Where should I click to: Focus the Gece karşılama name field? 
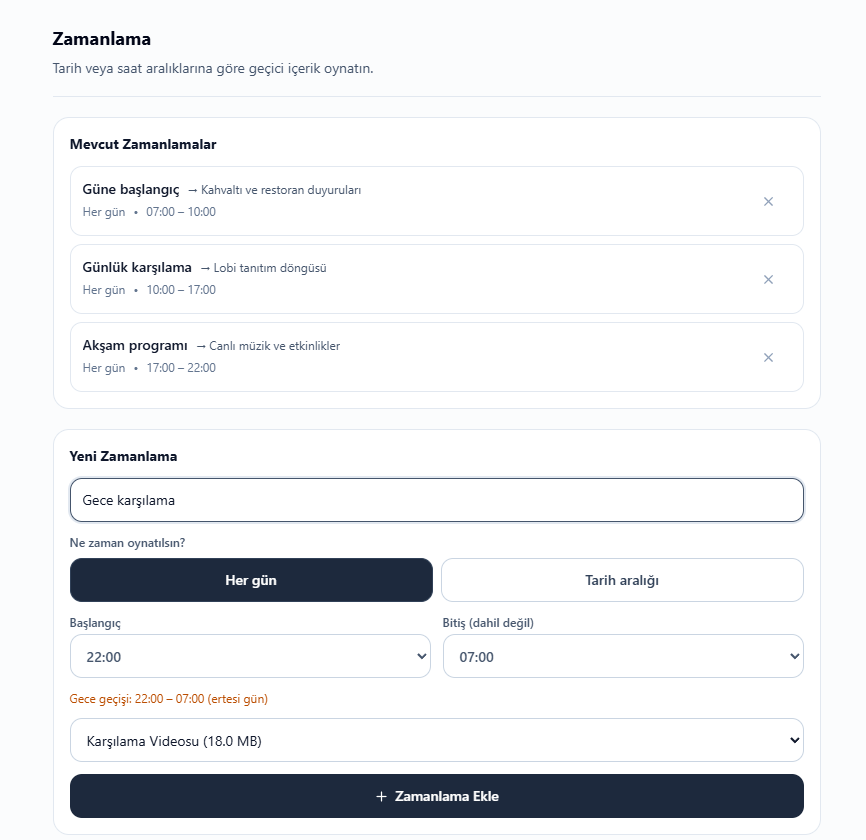pos(437,500)
